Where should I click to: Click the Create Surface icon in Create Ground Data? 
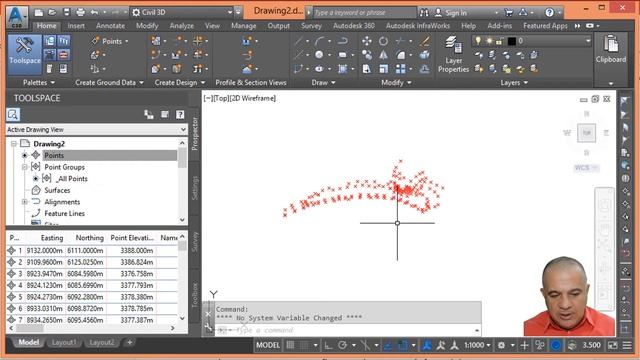[x=95, y=55]
